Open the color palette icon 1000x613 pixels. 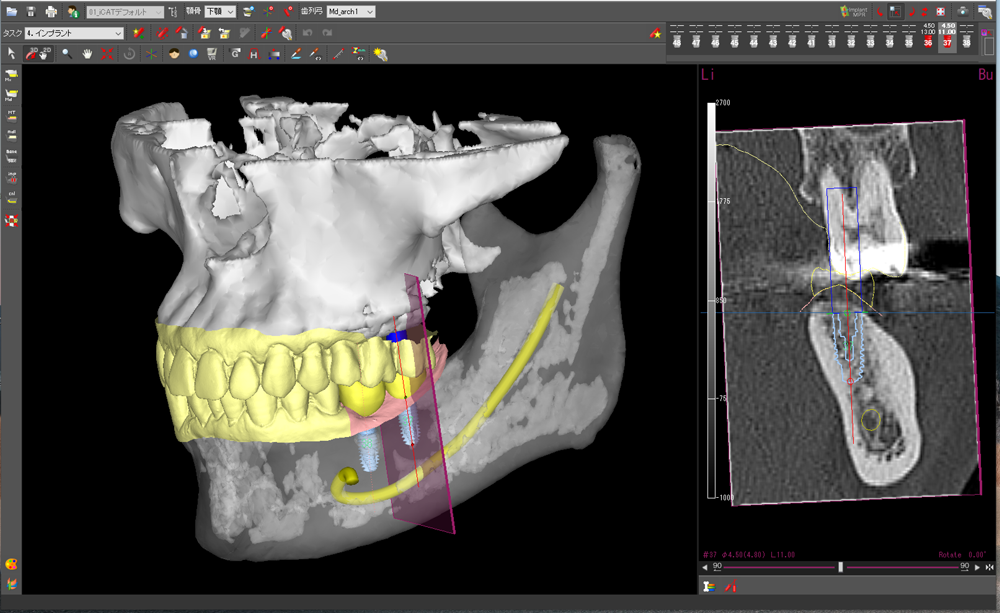click(x=11, y=564)
